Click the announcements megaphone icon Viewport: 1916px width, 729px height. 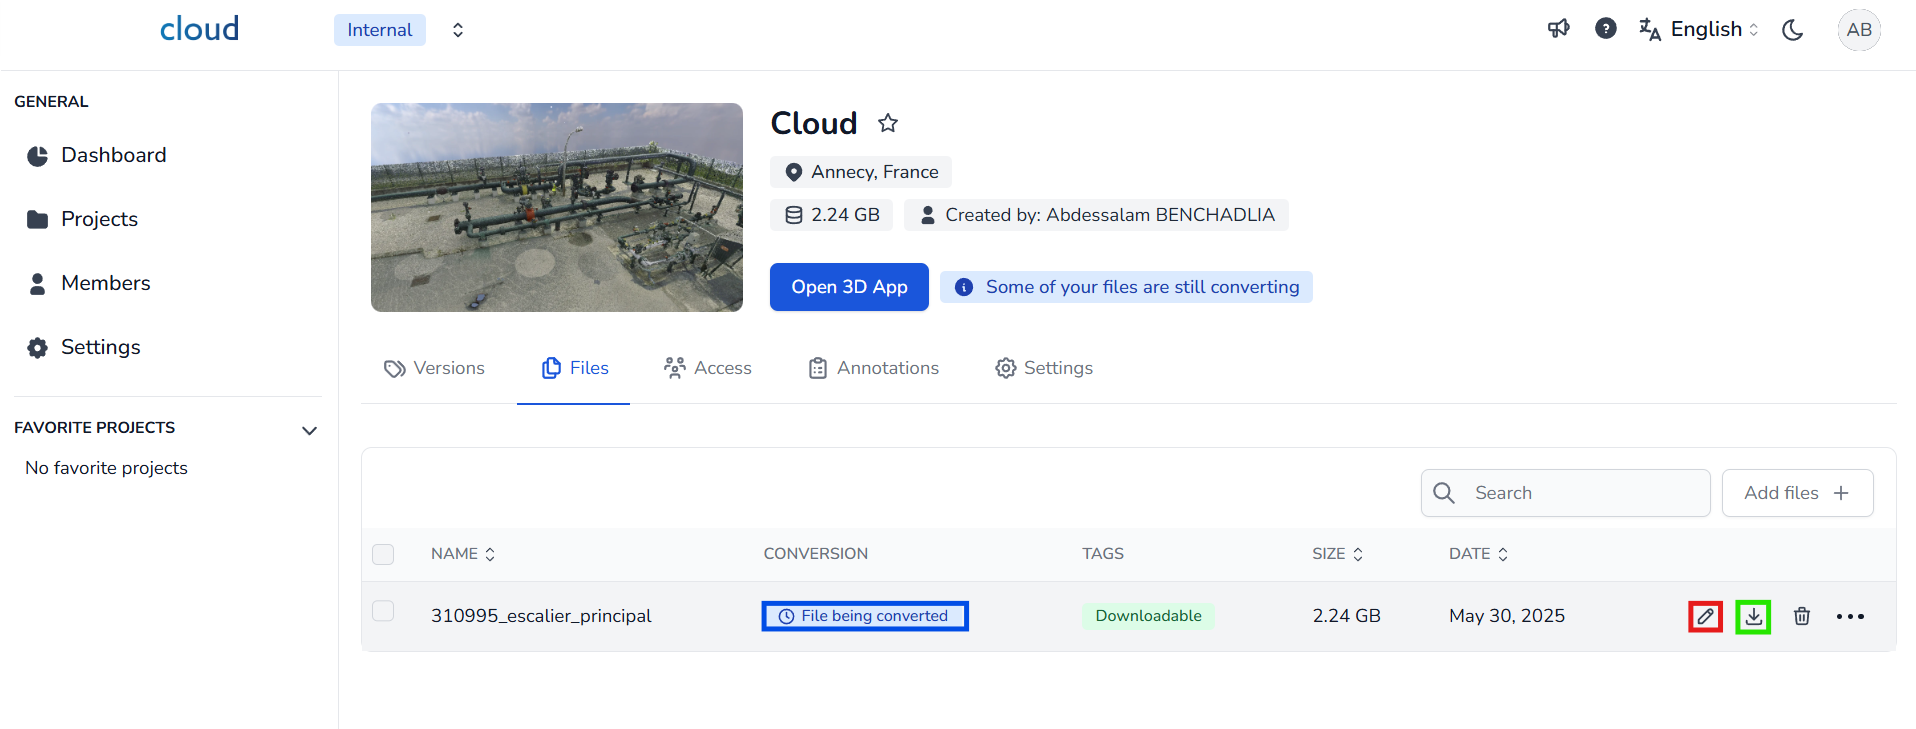1558,29
